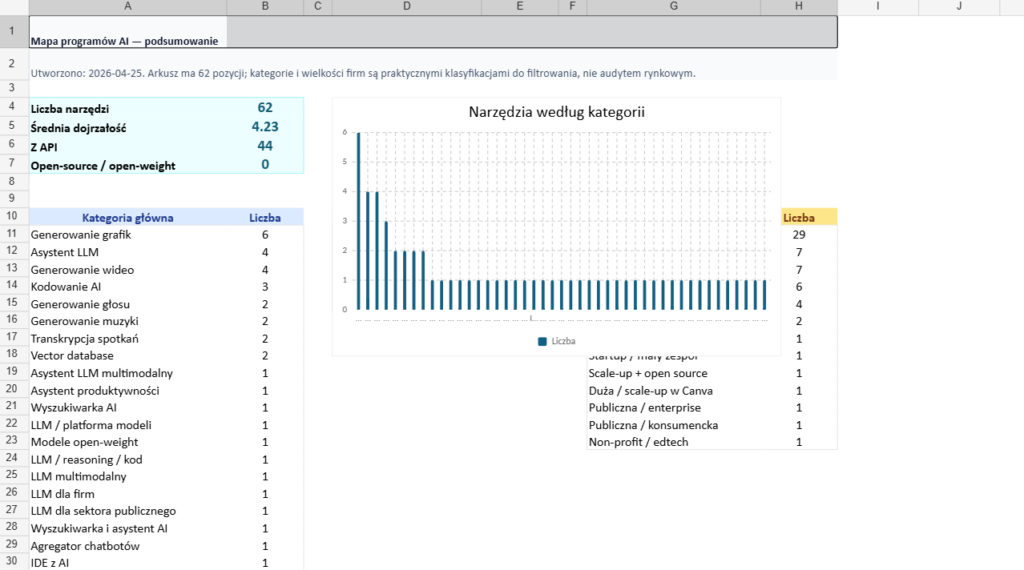1024x570 pixels.
Task: Select the chart title Narzędzia według kategorii
Action: click(556, 112)
